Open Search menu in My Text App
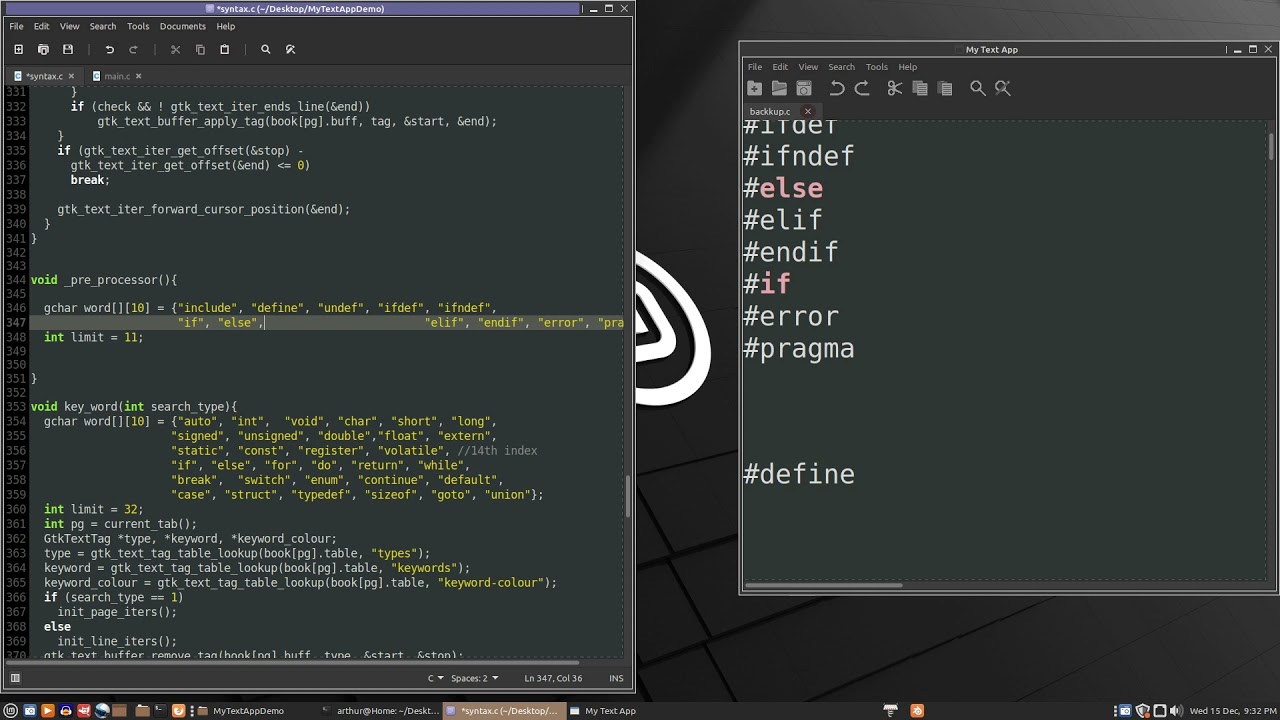 coord(841,67)
